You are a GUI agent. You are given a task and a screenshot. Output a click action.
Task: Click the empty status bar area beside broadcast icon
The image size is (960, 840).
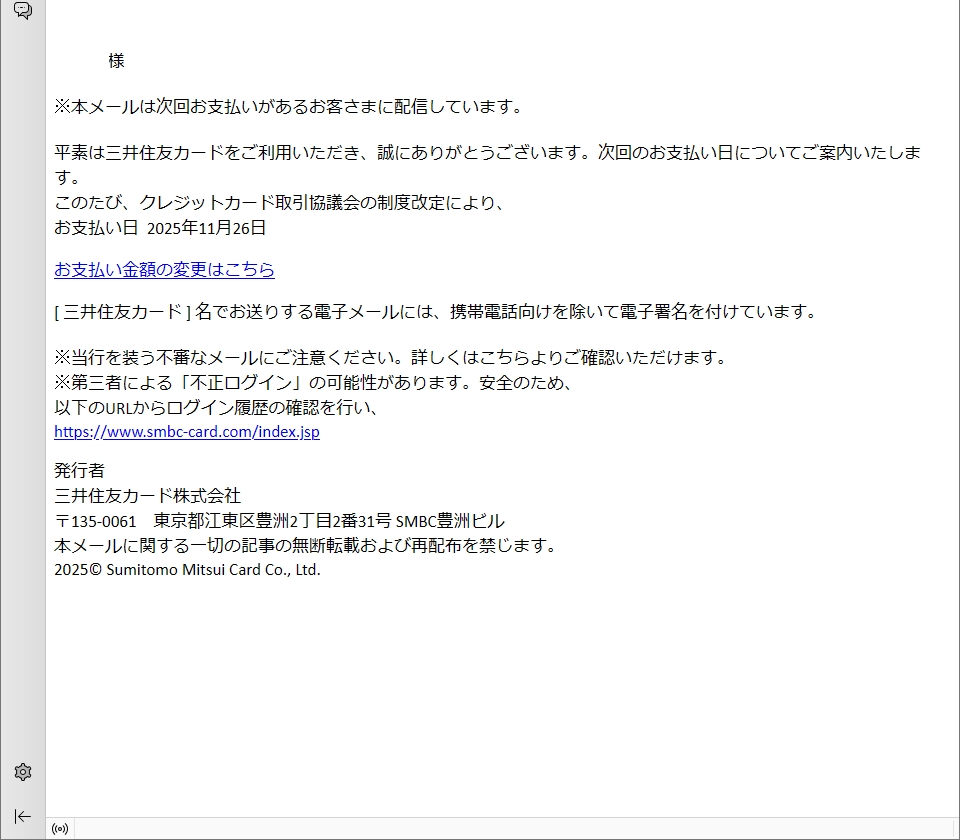pos(500,829)
